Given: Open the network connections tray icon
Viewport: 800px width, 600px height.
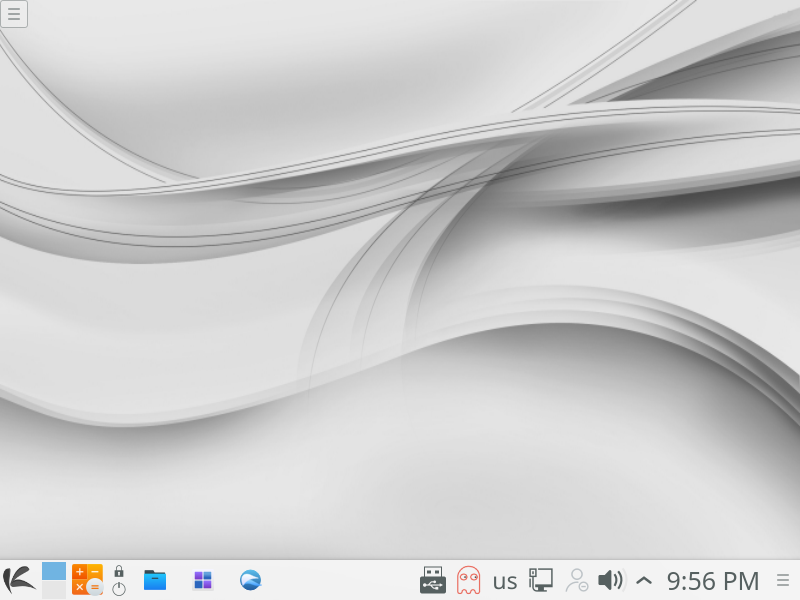Looking at the screenshot, I should (541, 580).
